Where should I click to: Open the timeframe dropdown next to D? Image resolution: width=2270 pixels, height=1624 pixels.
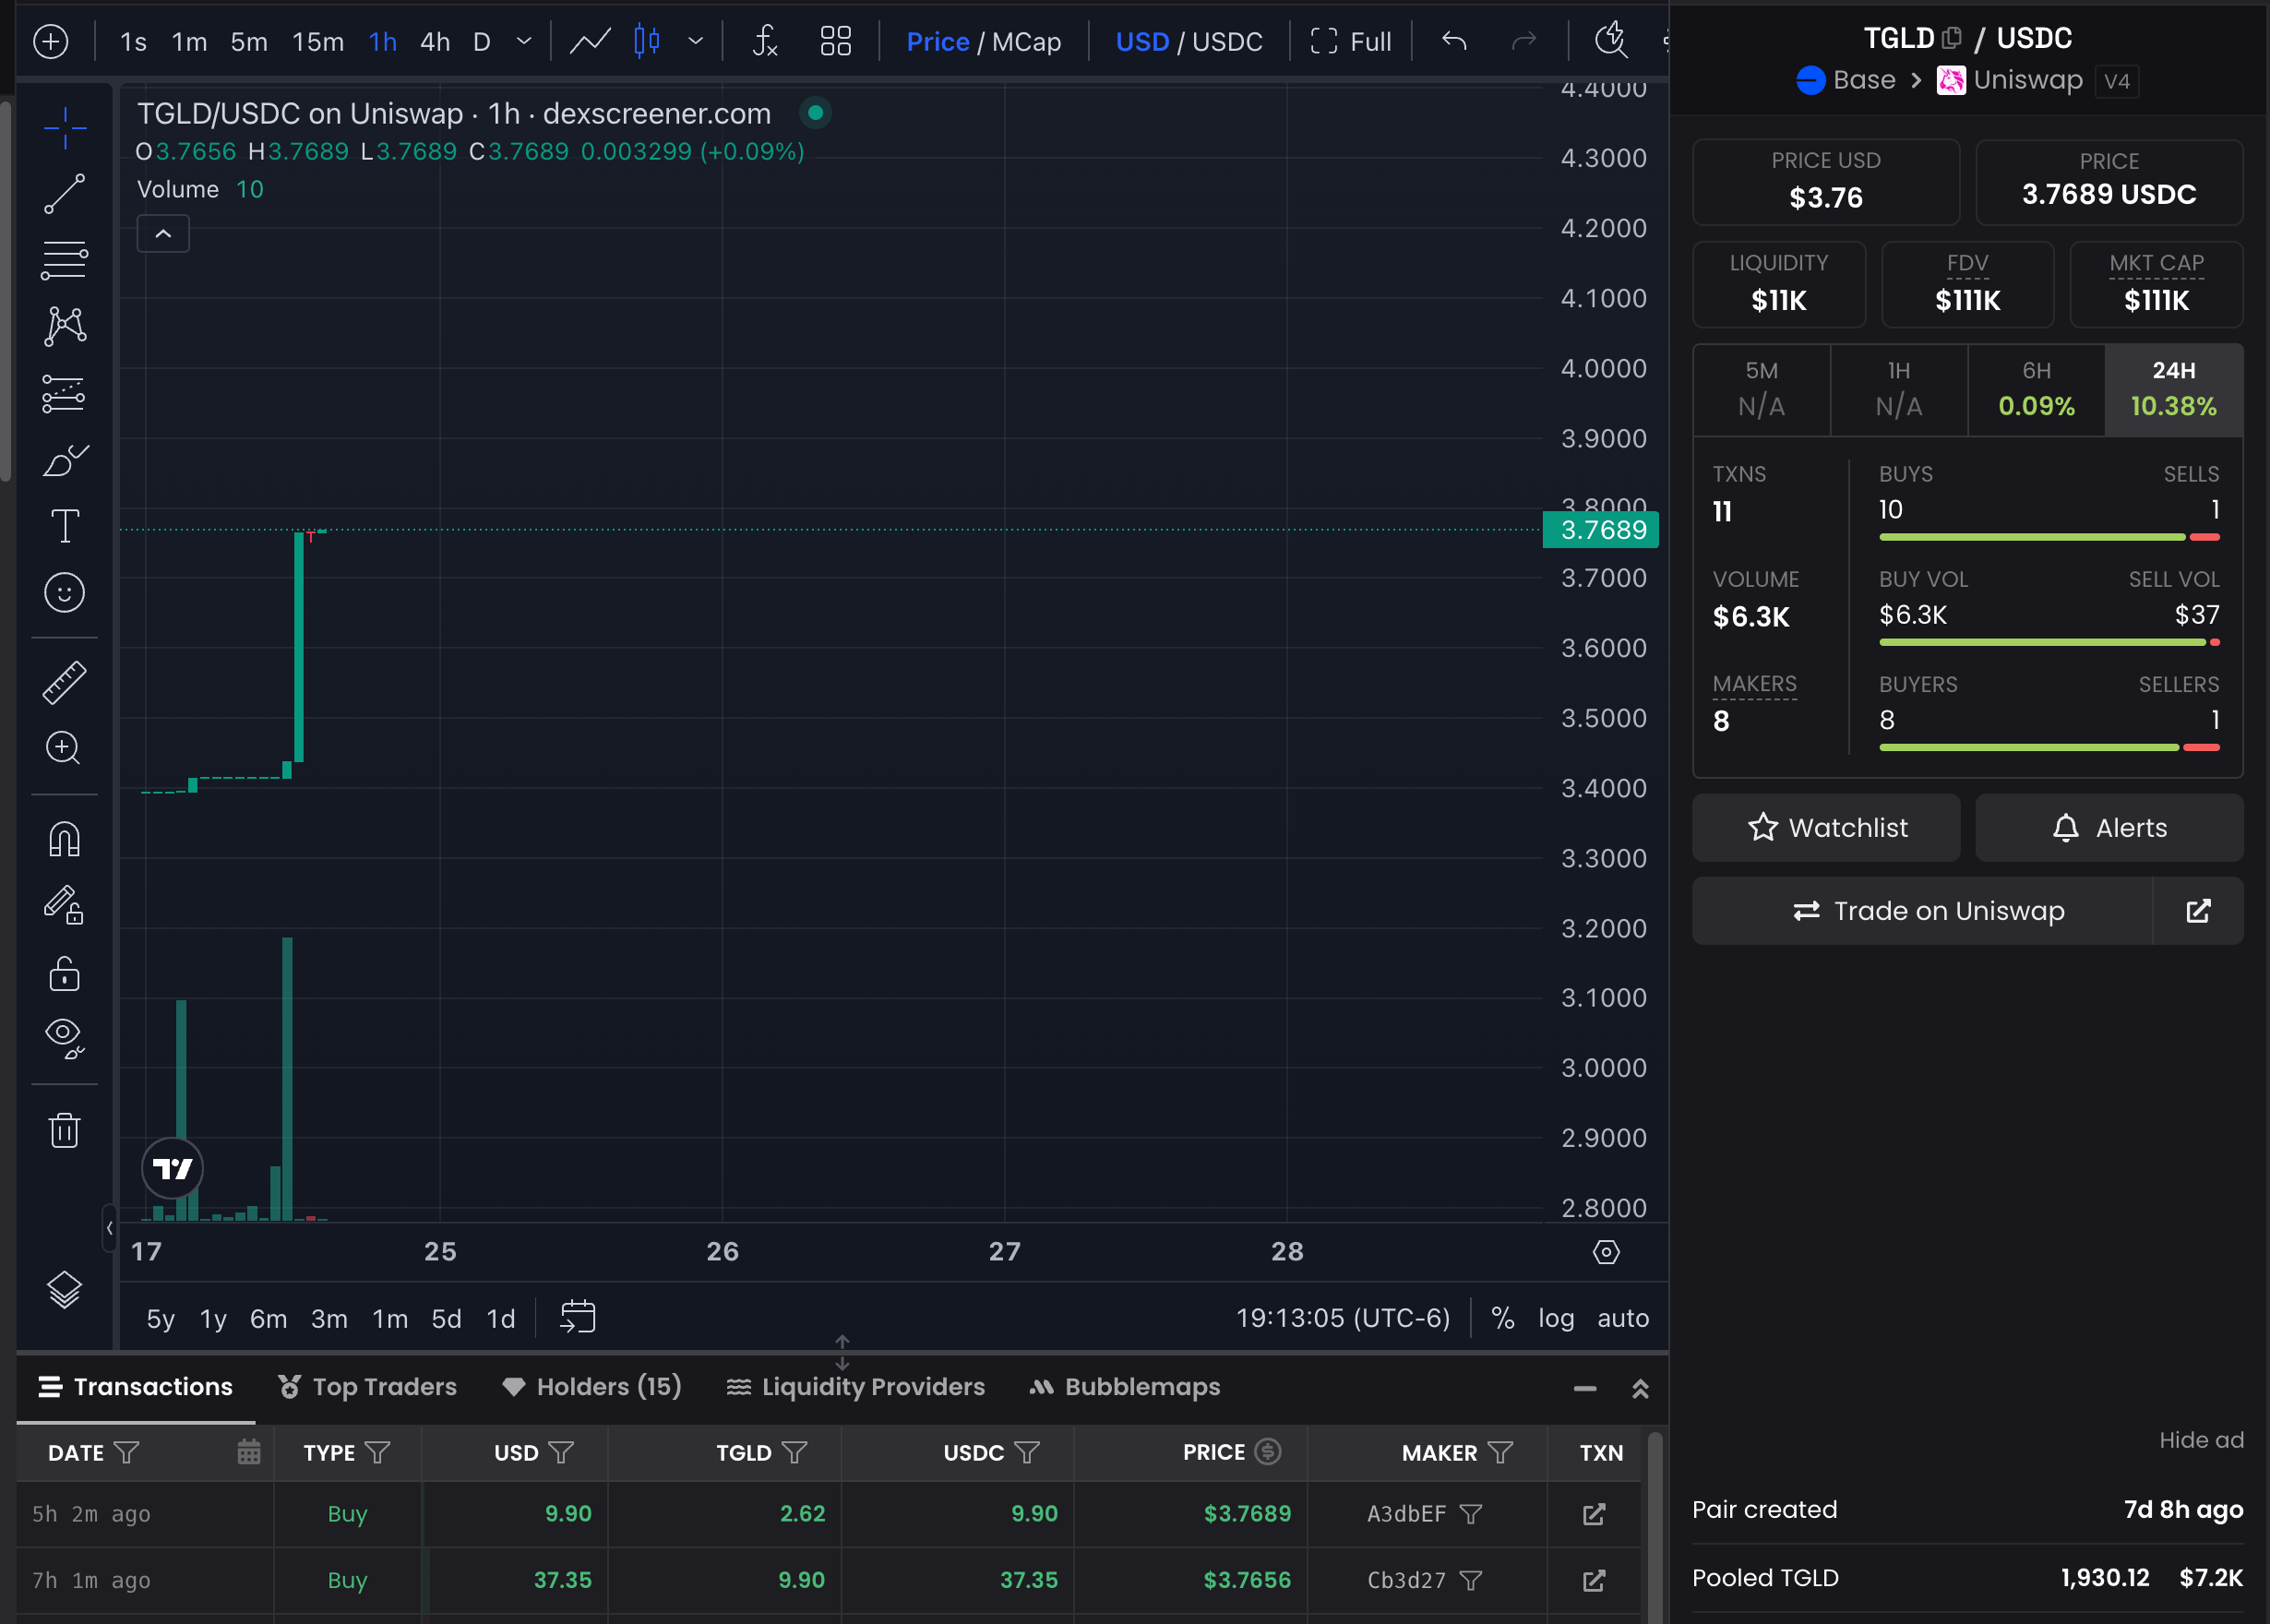[524, 41]
